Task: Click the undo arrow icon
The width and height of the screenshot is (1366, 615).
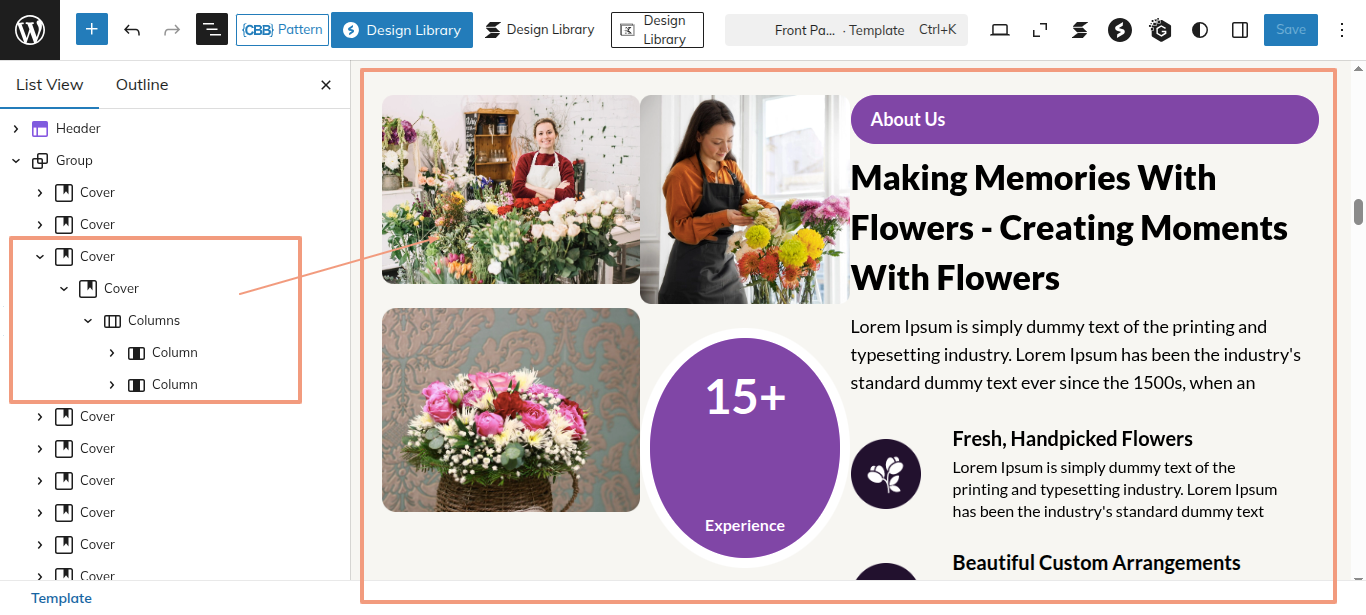Action: tap(132, 30)
